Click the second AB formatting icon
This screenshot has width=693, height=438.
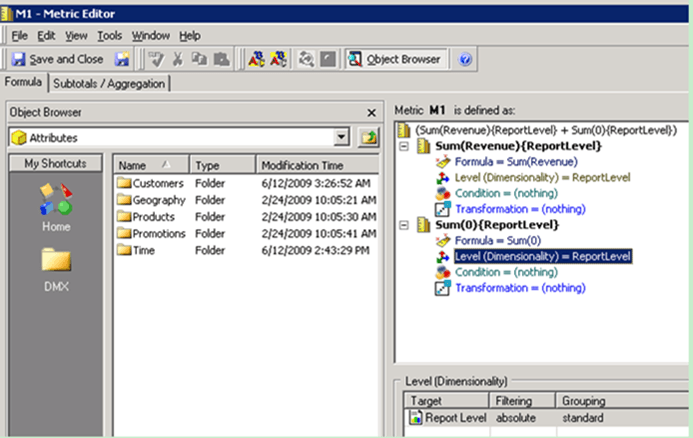tap(278, 59)
